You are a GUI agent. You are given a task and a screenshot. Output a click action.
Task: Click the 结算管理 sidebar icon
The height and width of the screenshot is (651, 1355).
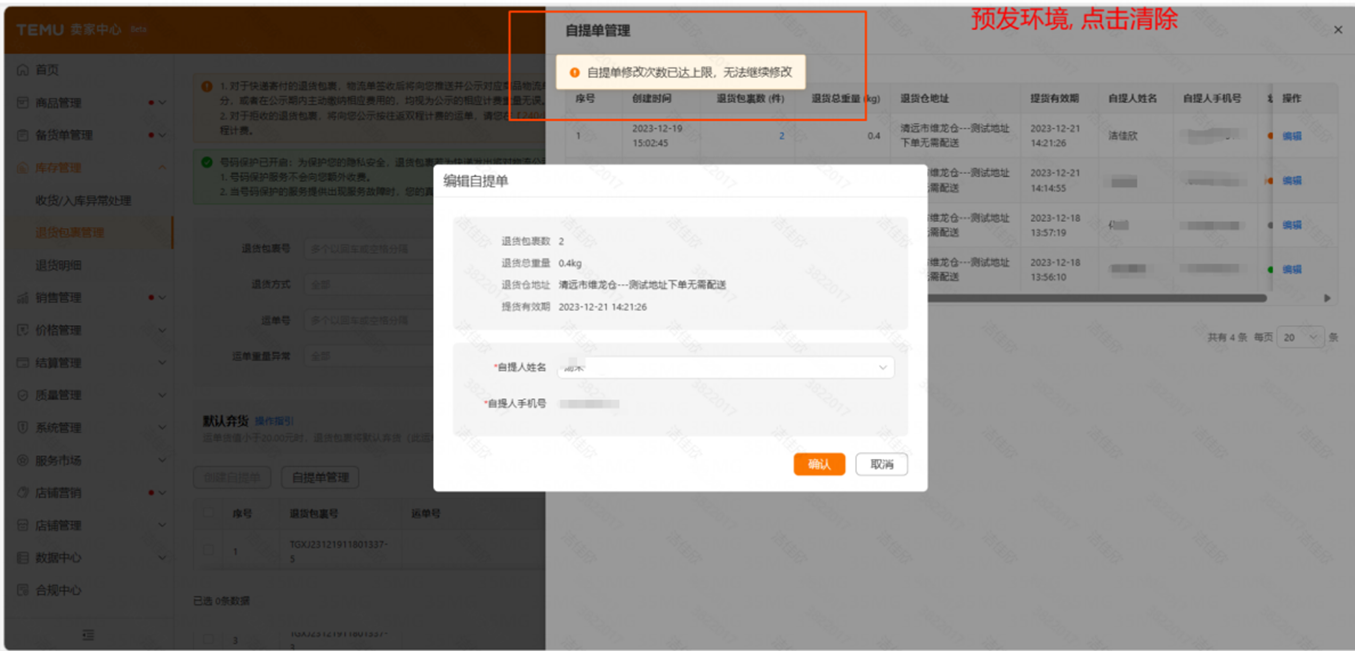(x=22, y=363)
